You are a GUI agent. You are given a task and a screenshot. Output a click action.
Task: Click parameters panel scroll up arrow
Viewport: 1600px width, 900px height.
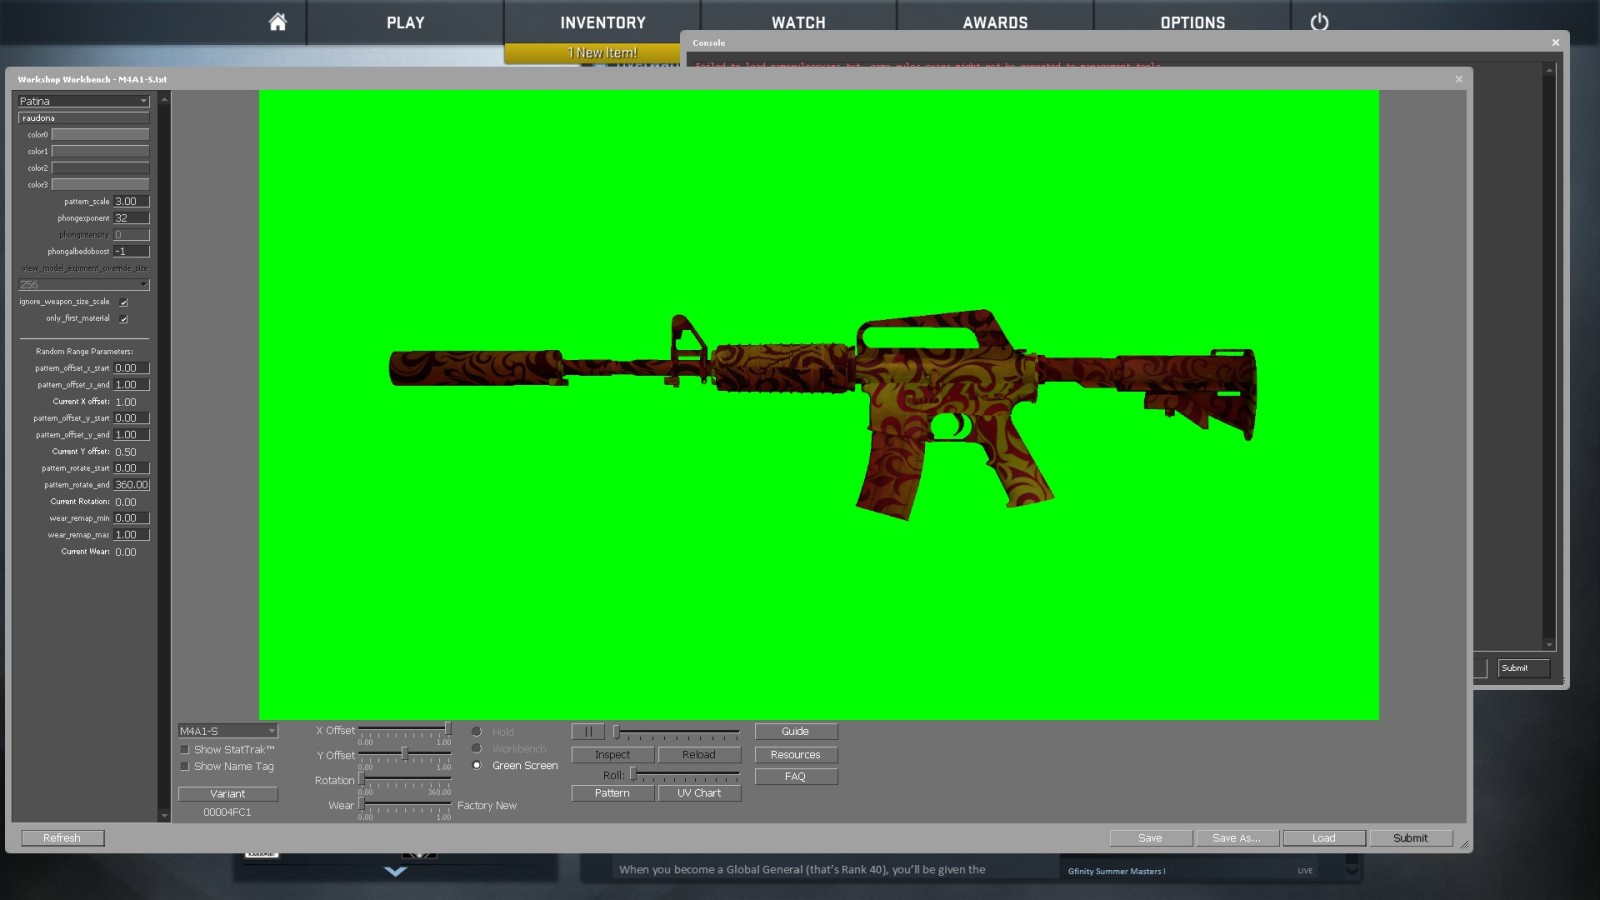165,98
